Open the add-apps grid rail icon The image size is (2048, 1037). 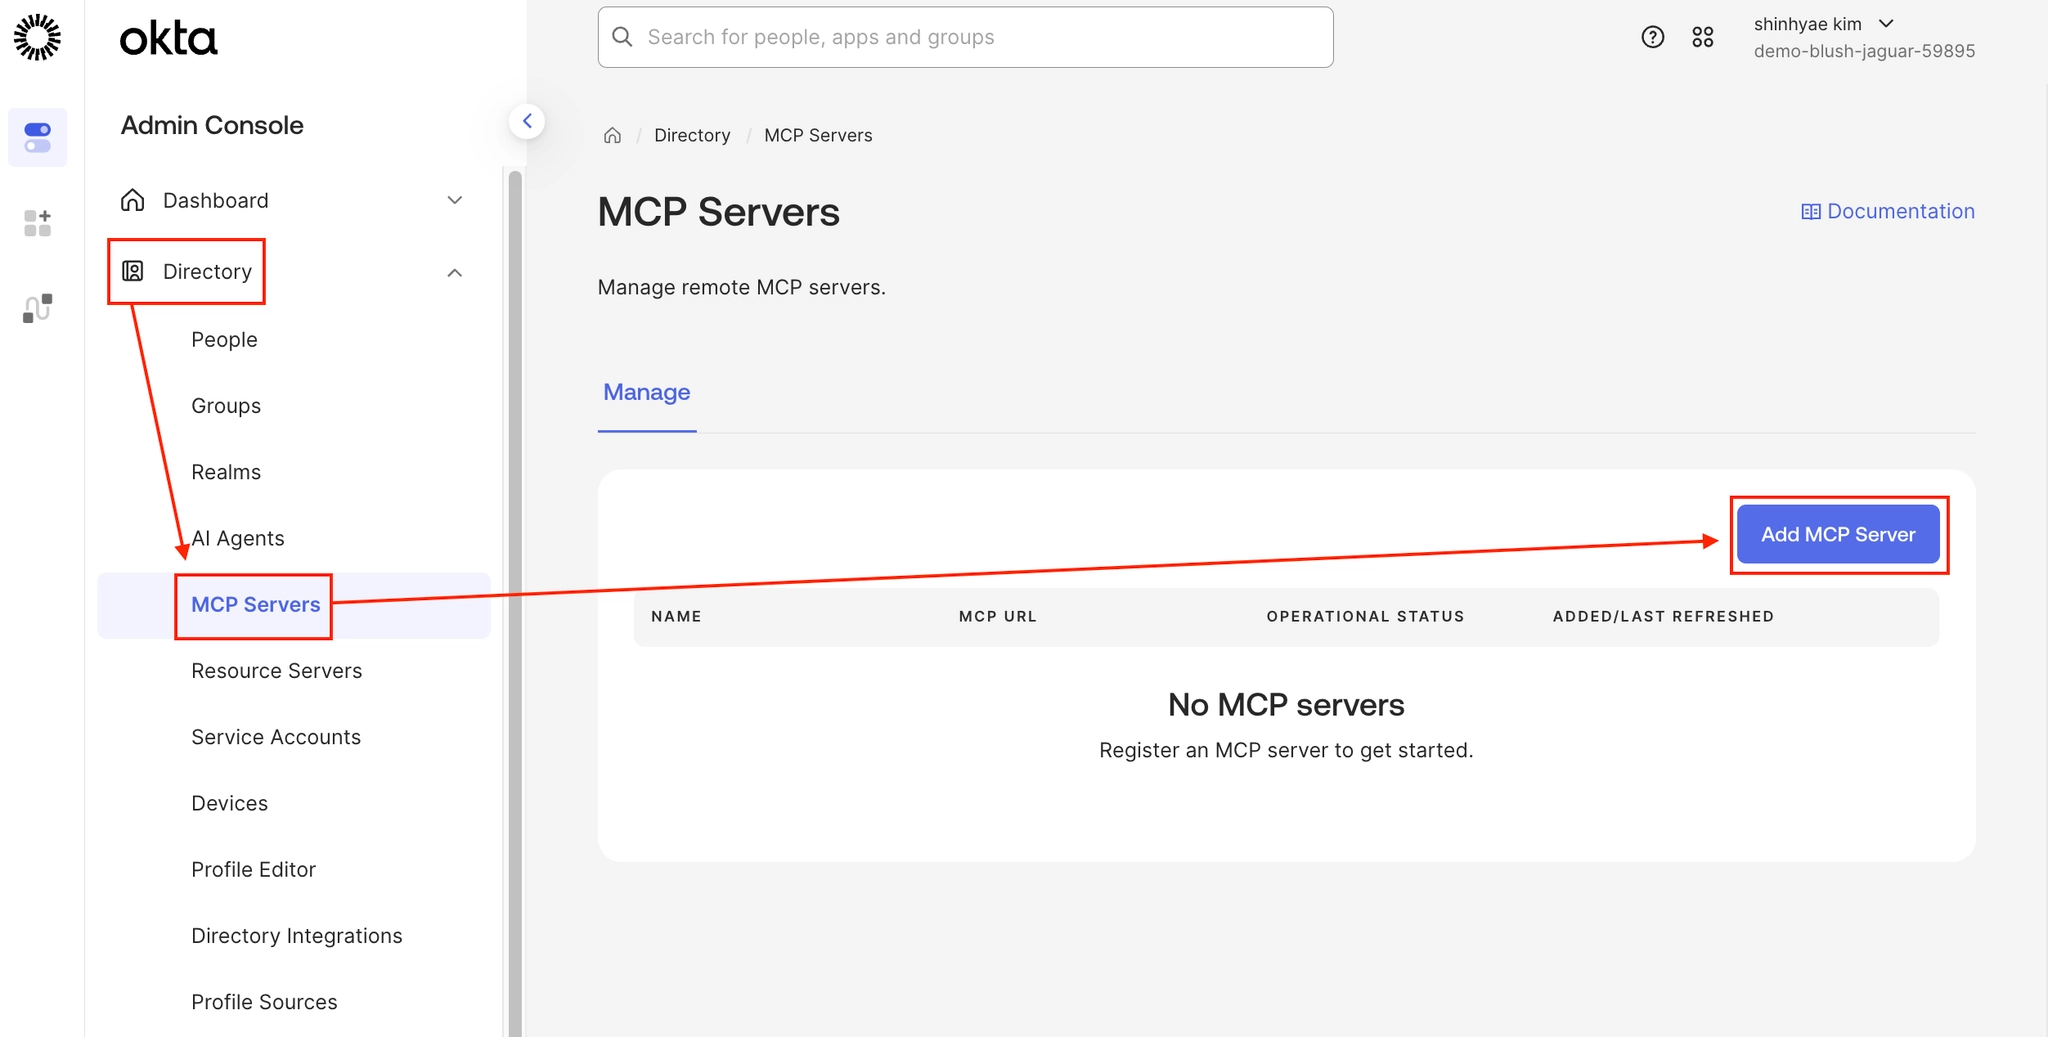pyautogui.click(x=38, y=223)
